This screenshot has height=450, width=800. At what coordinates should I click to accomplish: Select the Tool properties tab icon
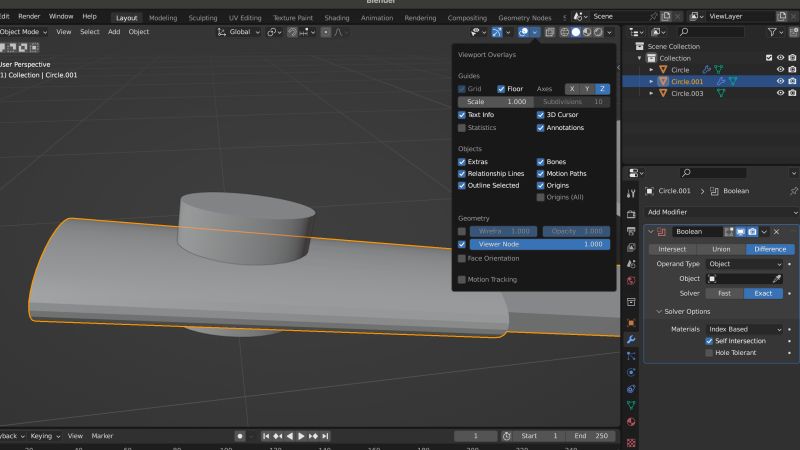pos(631,193)
